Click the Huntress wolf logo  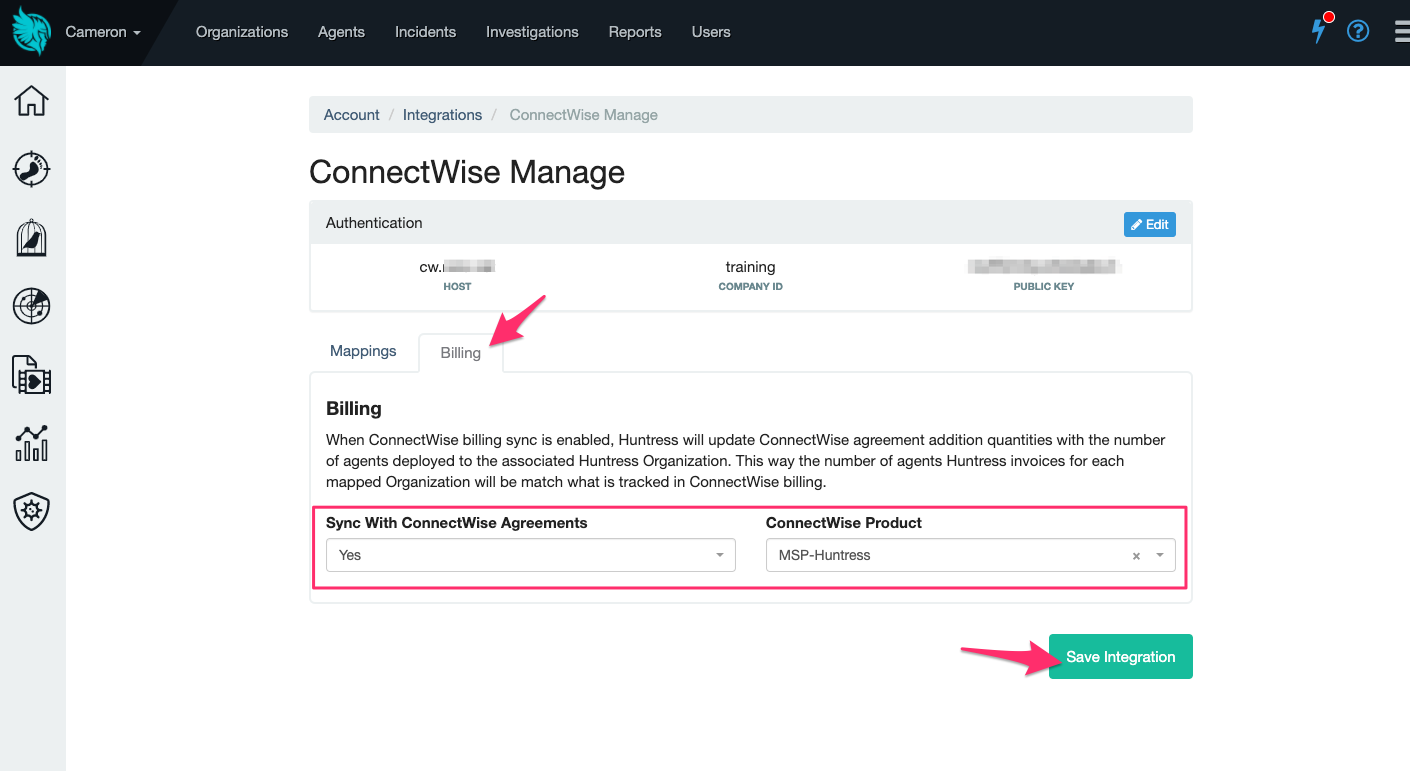[x=31, y=32]
